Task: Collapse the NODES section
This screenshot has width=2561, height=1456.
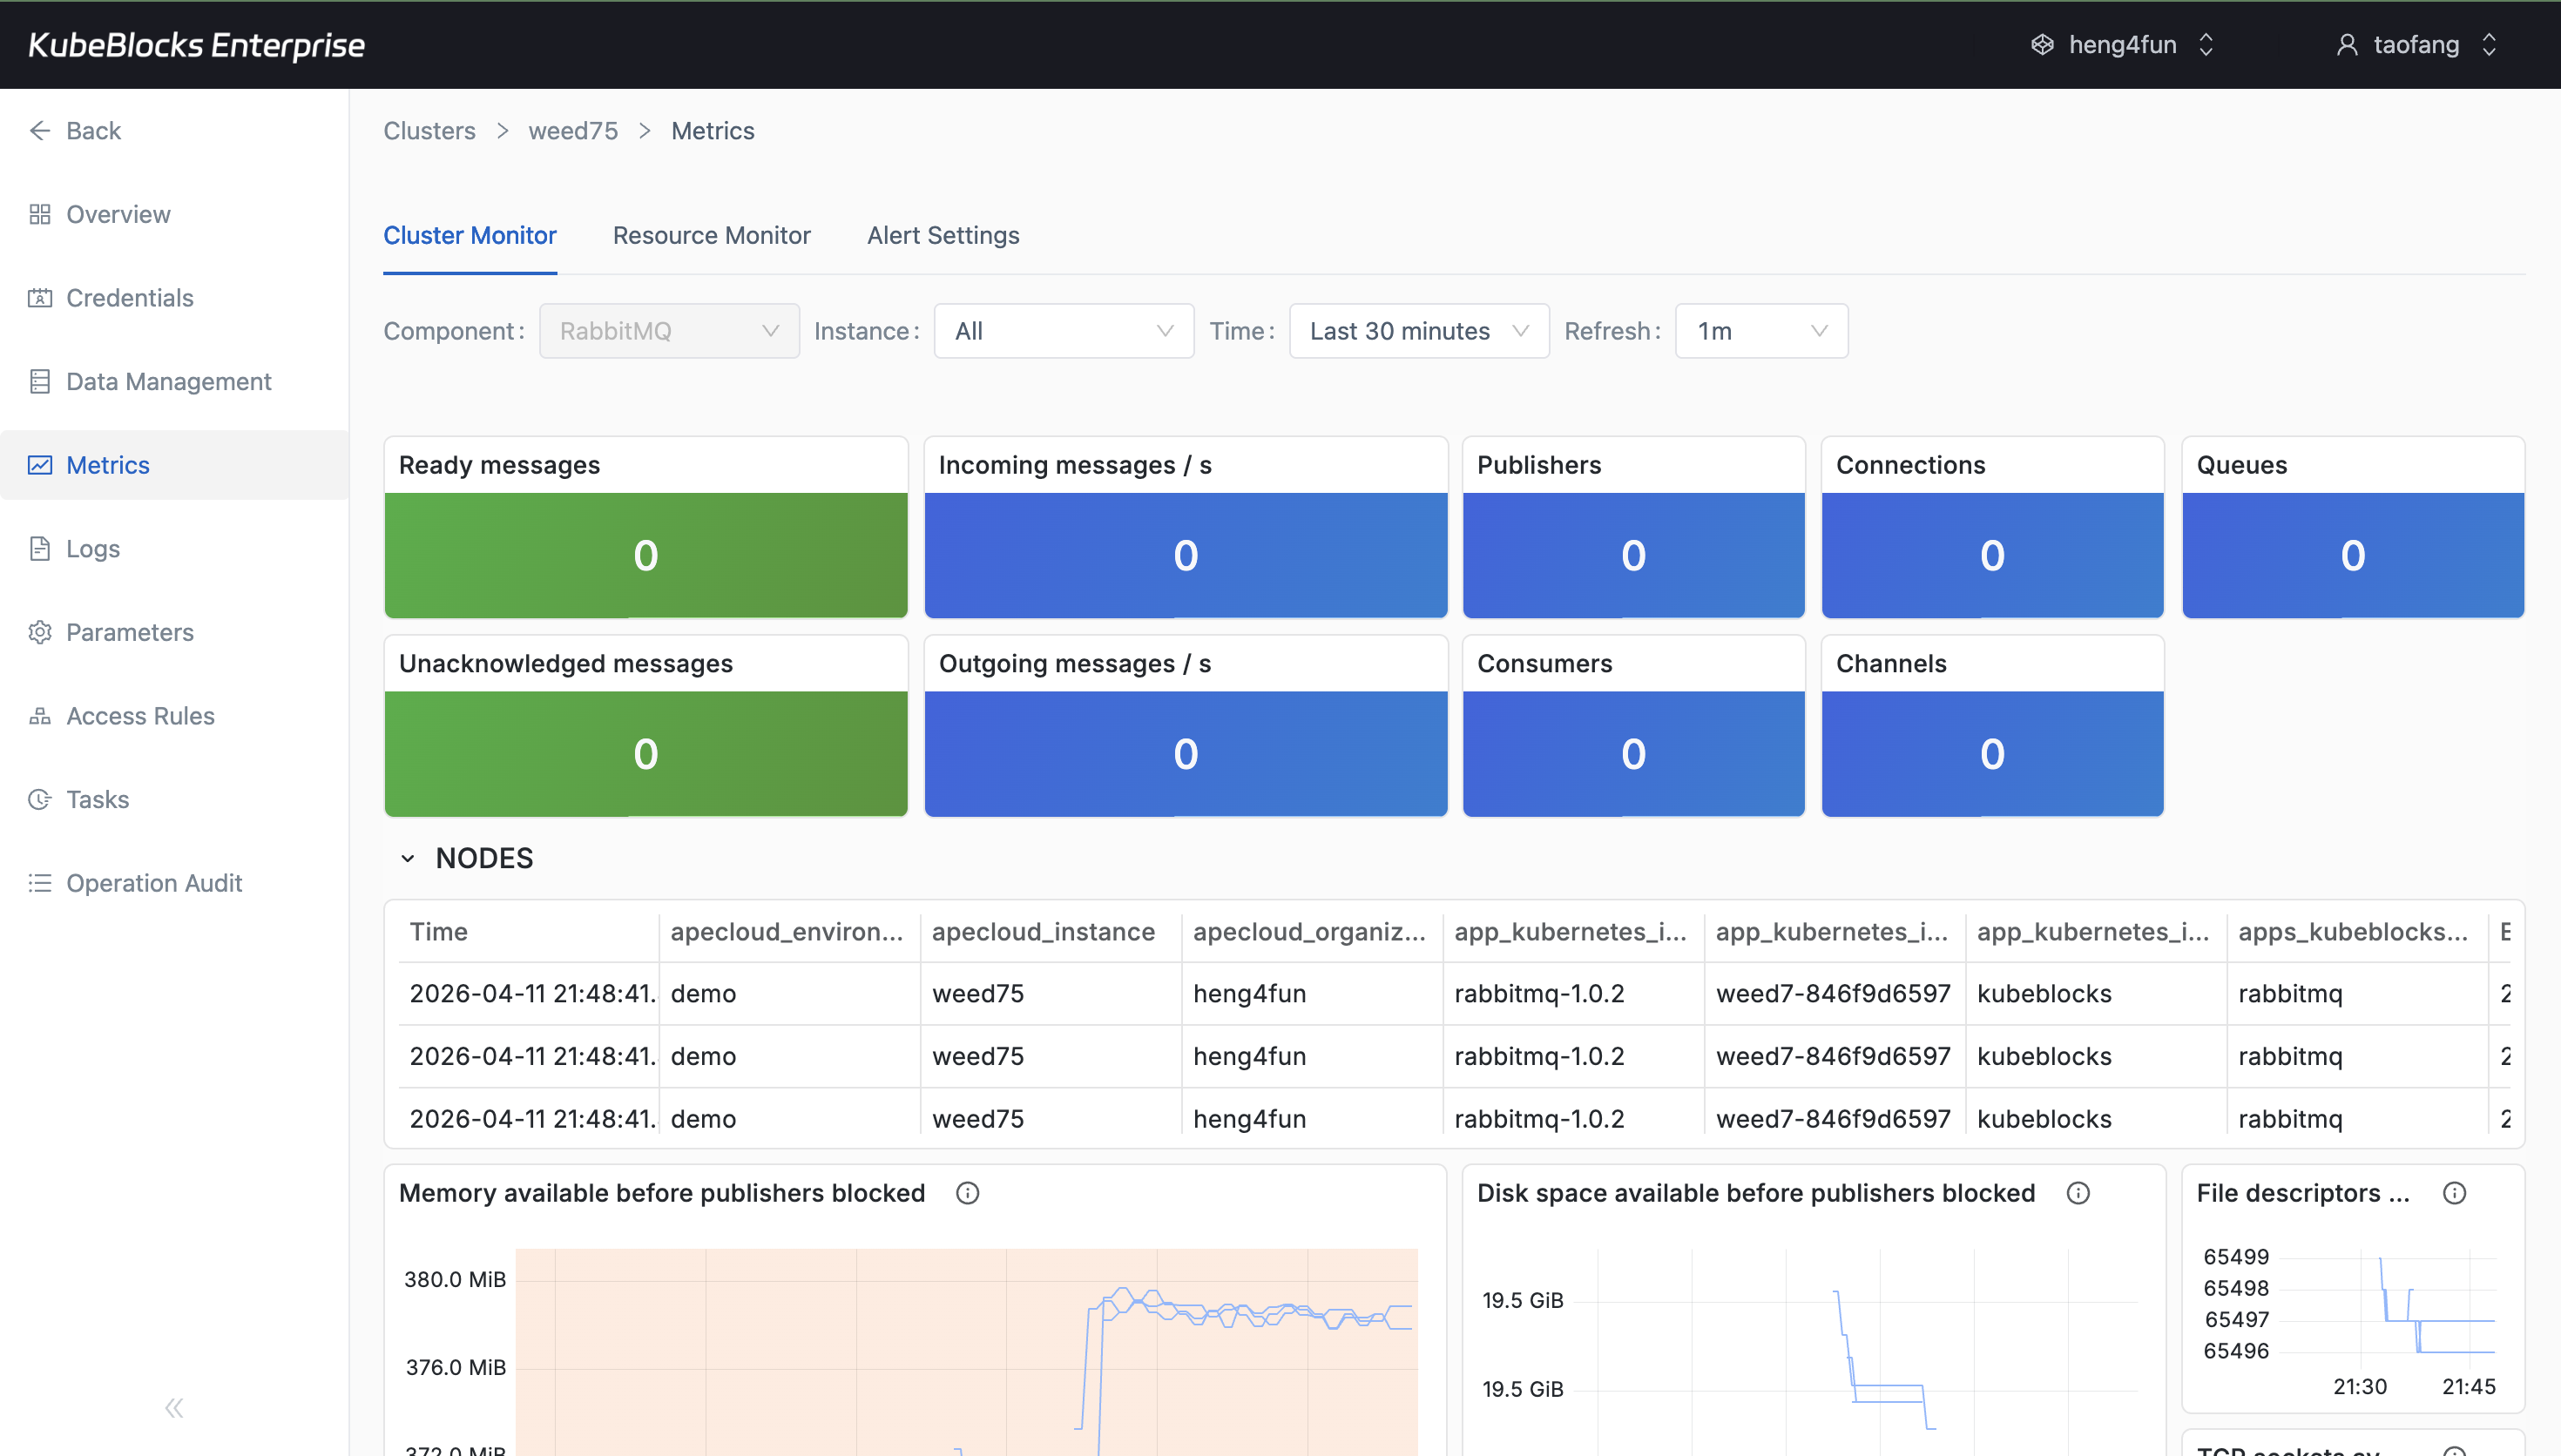Action: 406,857
